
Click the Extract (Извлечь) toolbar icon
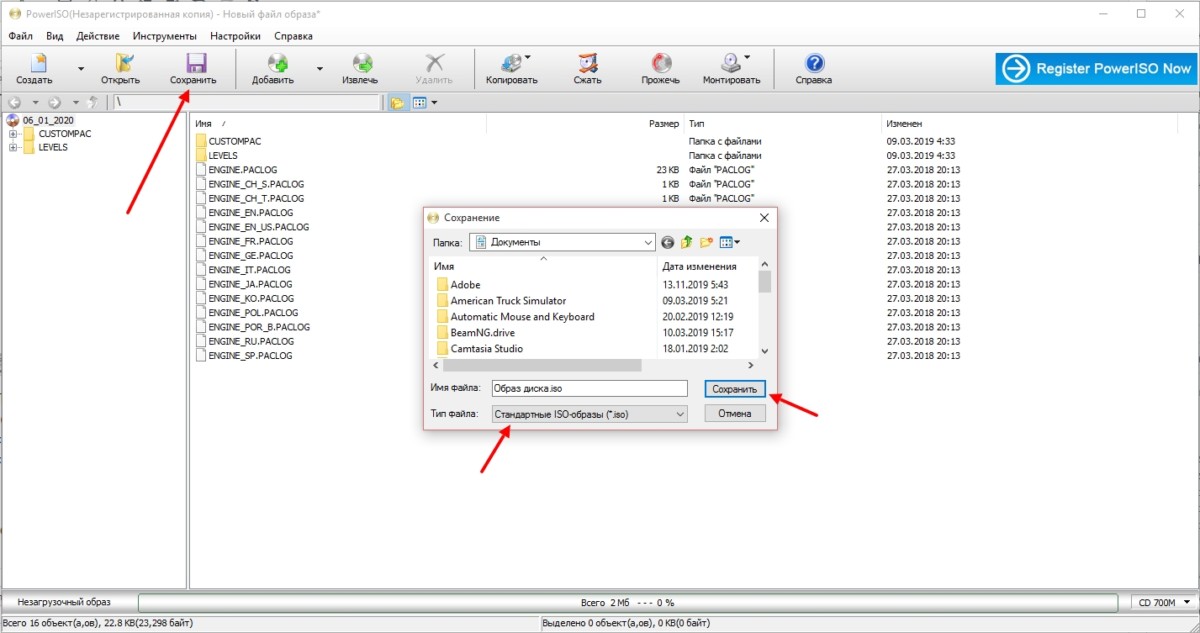(x=360, y=64)
